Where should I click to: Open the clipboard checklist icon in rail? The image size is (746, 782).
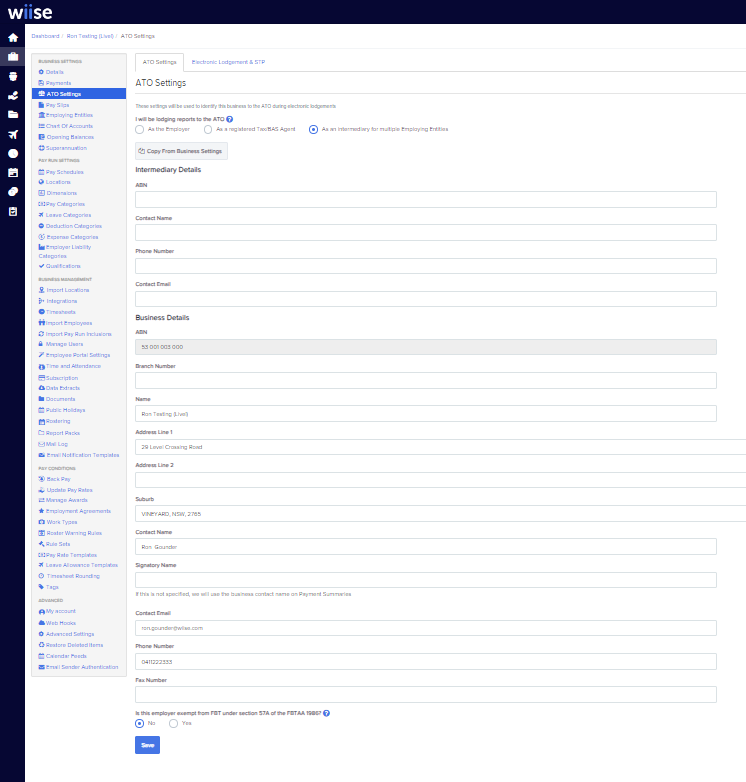[13, 211]
